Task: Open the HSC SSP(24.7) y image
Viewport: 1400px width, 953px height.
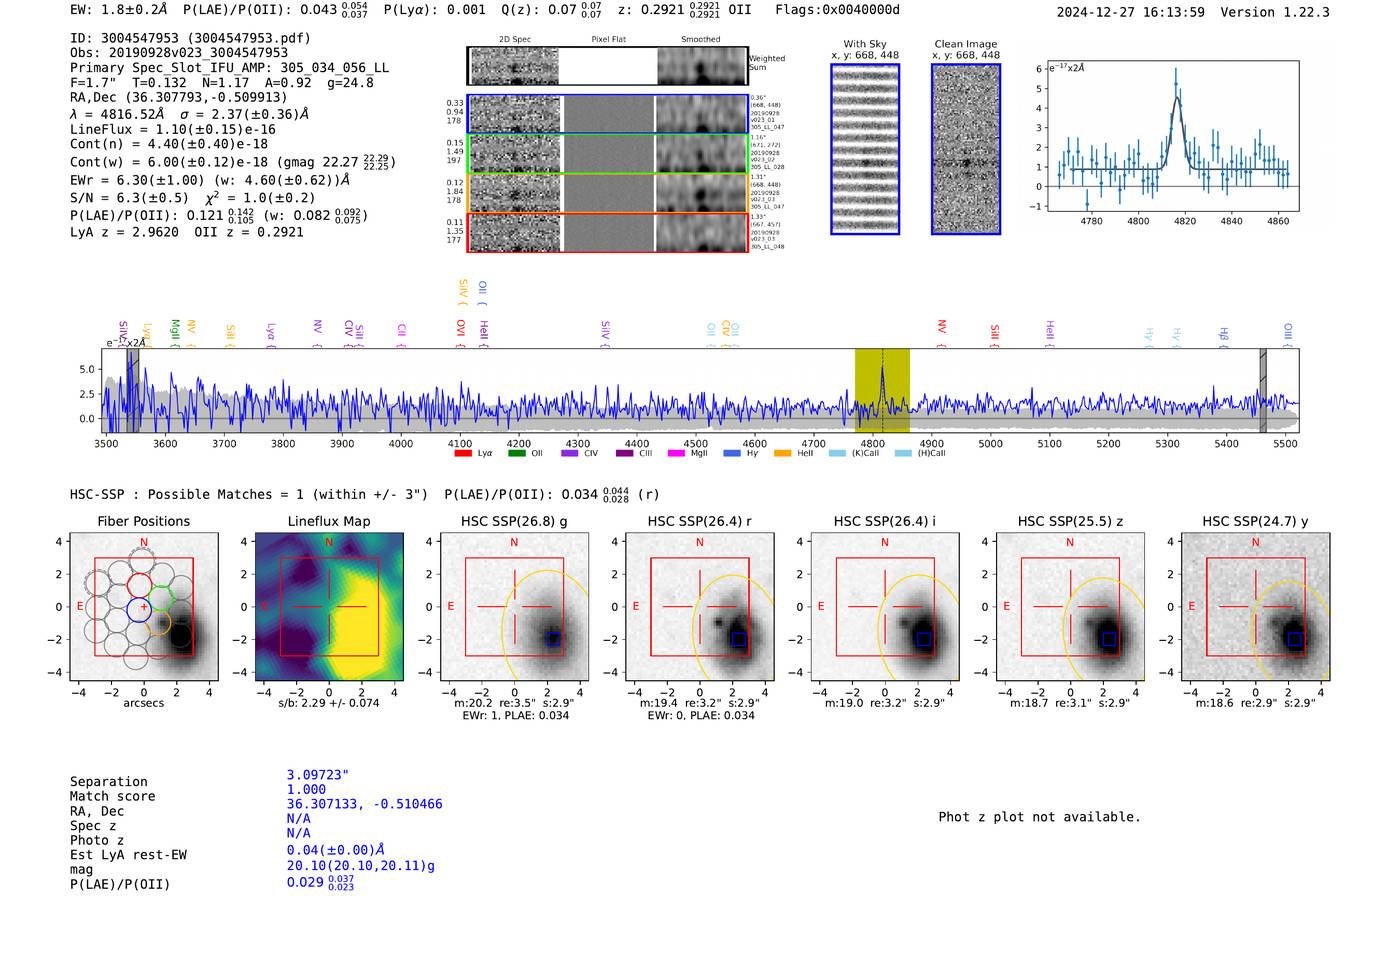Action: (x=1255, y=607)
